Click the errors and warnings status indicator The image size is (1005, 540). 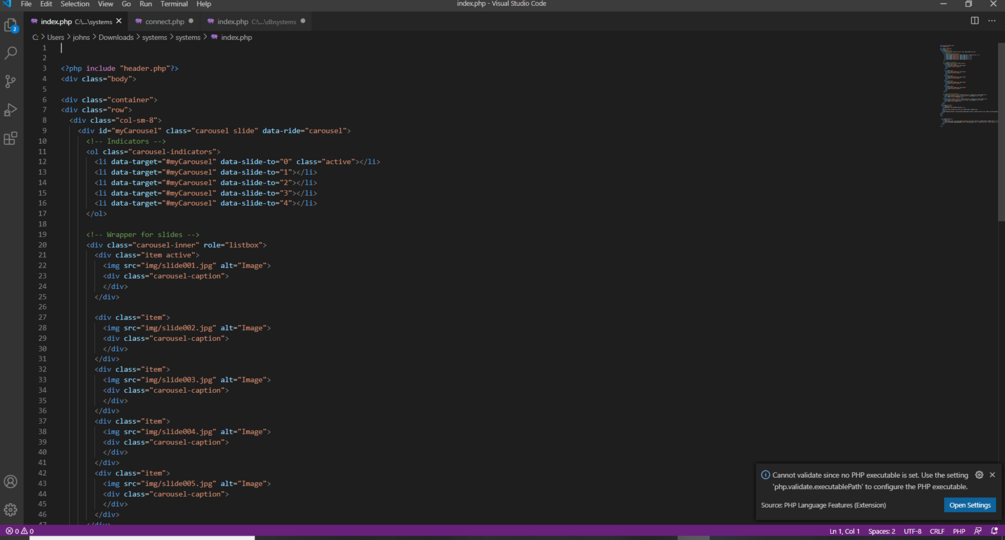click(19, 531)
